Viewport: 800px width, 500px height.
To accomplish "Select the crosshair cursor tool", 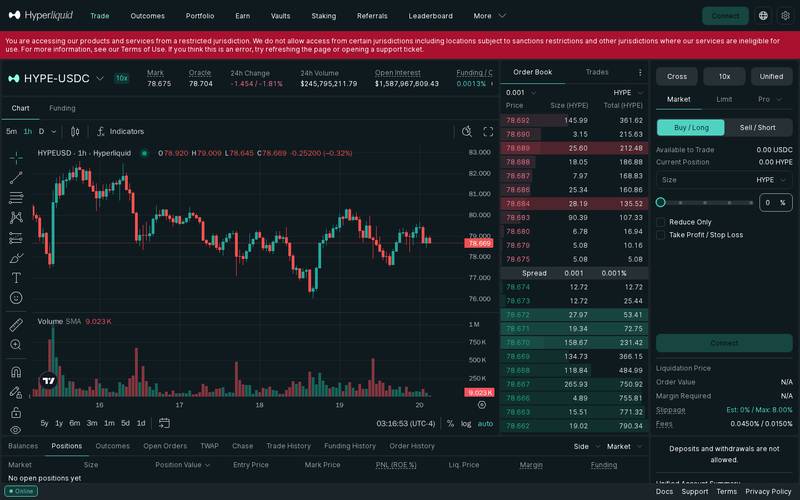I will coord(16,158).
